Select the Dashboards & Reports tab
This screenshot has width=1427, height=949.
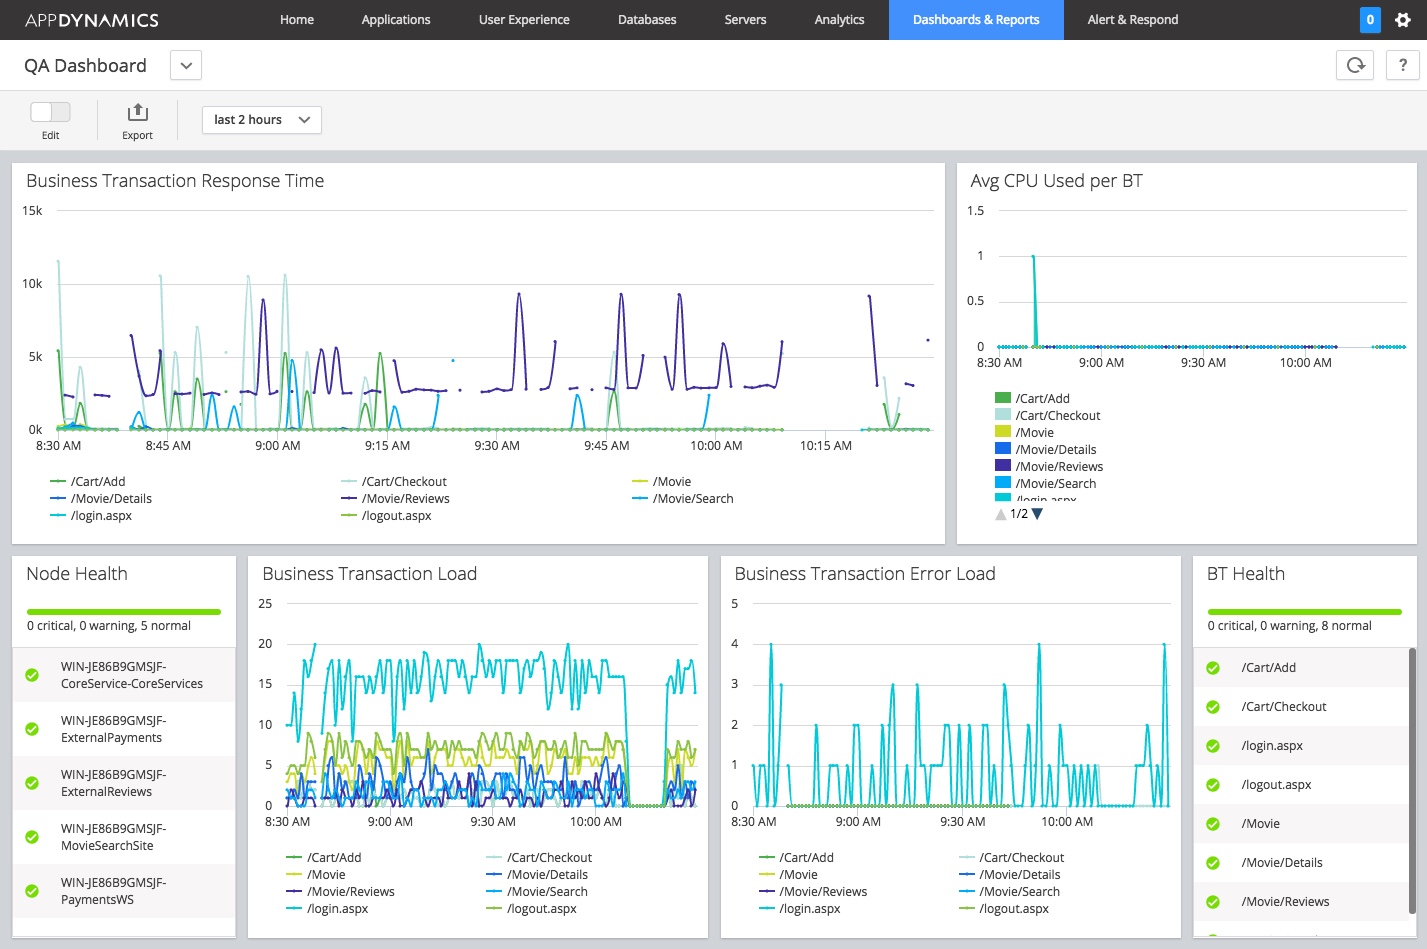(976, 20)
